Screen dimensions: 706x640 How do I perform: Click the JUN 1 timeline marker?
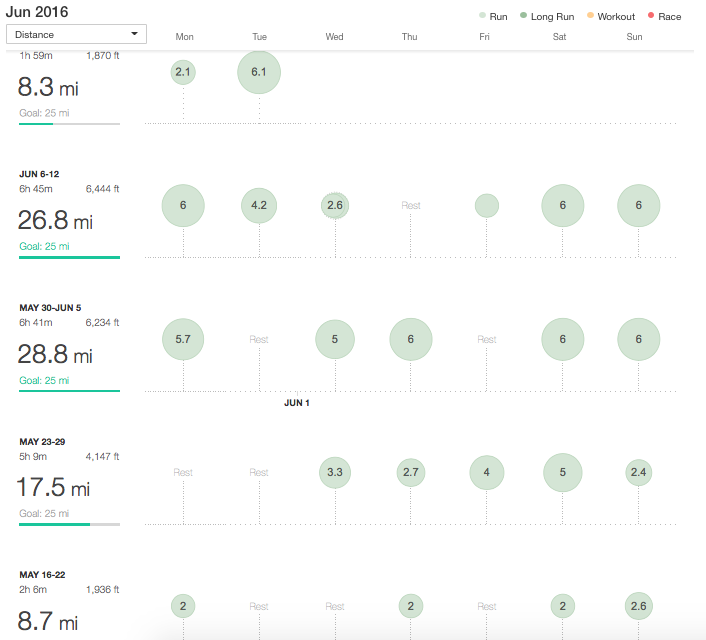tap(297, 403)
